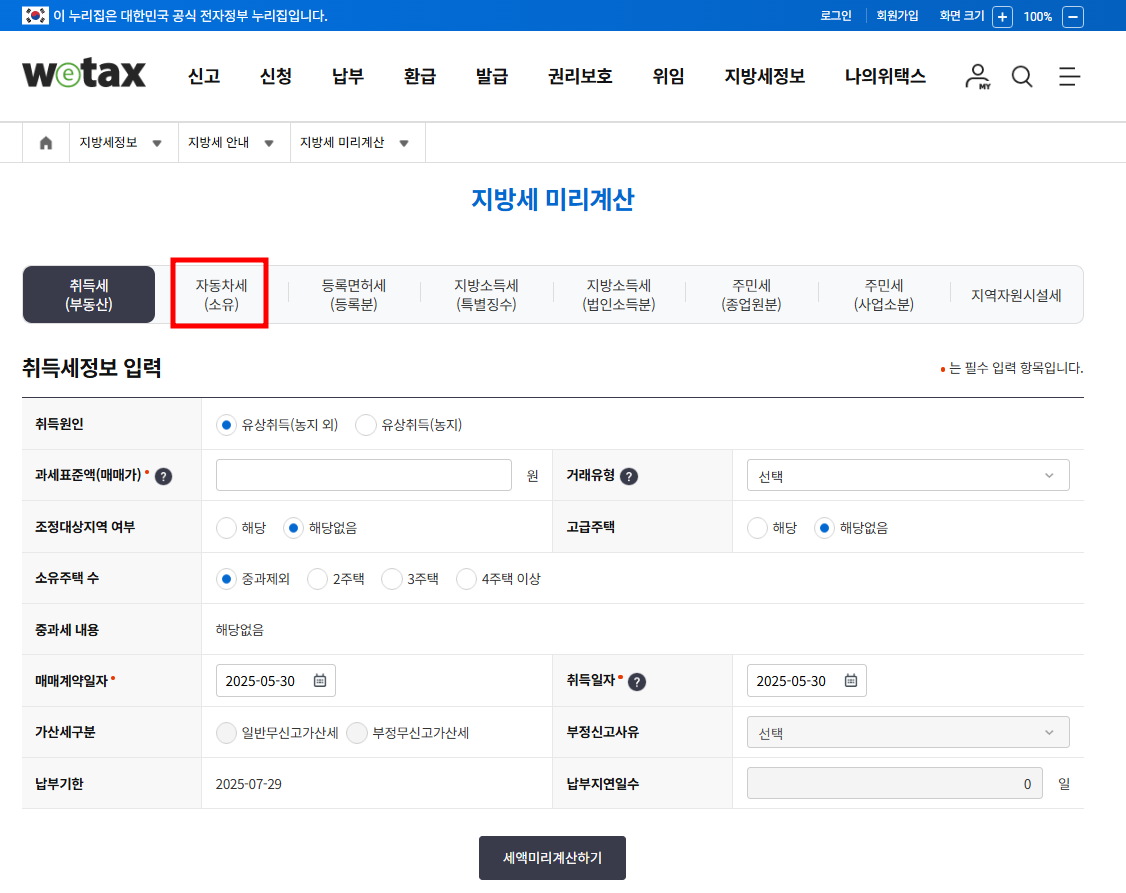The image size is (1126, 893).
Task: Select the 유상취득(농지) radio option
Action: pyautogui.click(x=366, y=424)
